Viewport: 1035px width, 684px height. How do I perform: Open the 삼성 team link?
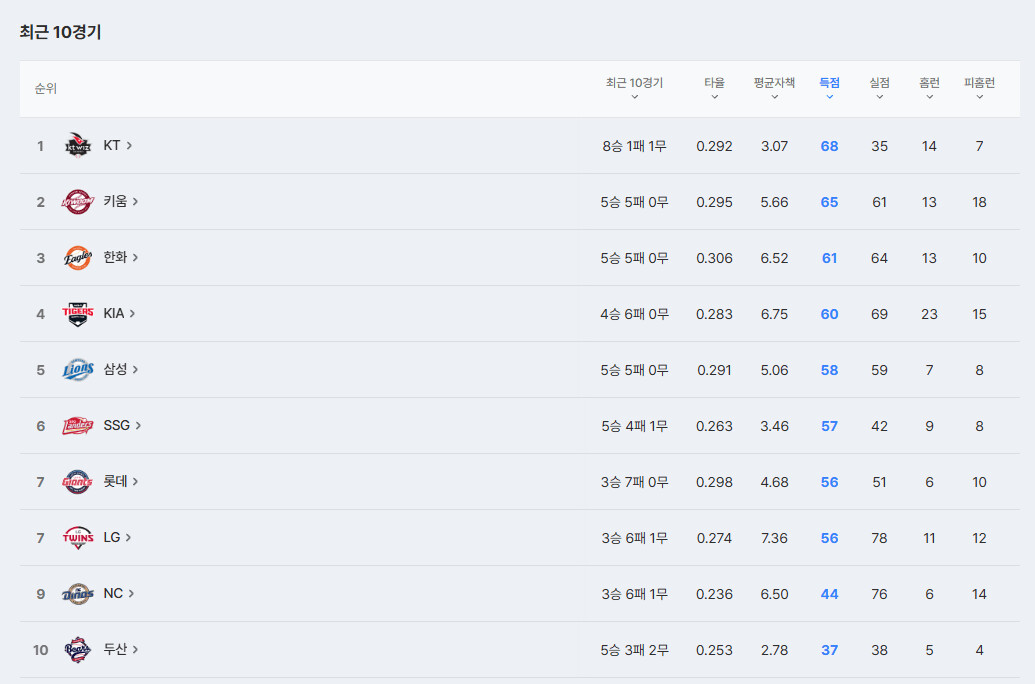121,370
